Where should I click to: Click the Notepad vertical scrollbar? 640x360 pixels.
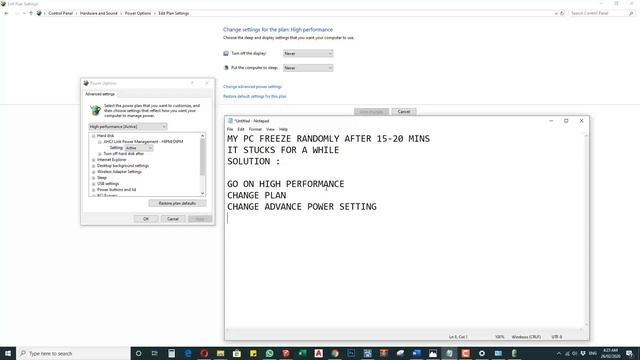click(587, 230)
